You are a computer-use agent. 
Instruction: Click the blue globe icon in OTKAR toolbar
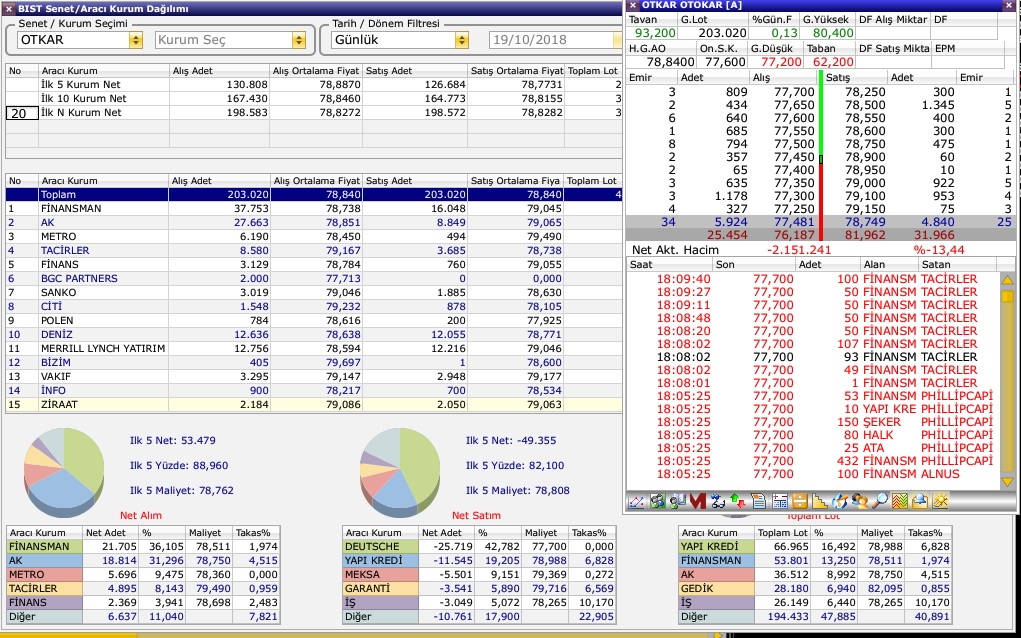pos(840,501)
